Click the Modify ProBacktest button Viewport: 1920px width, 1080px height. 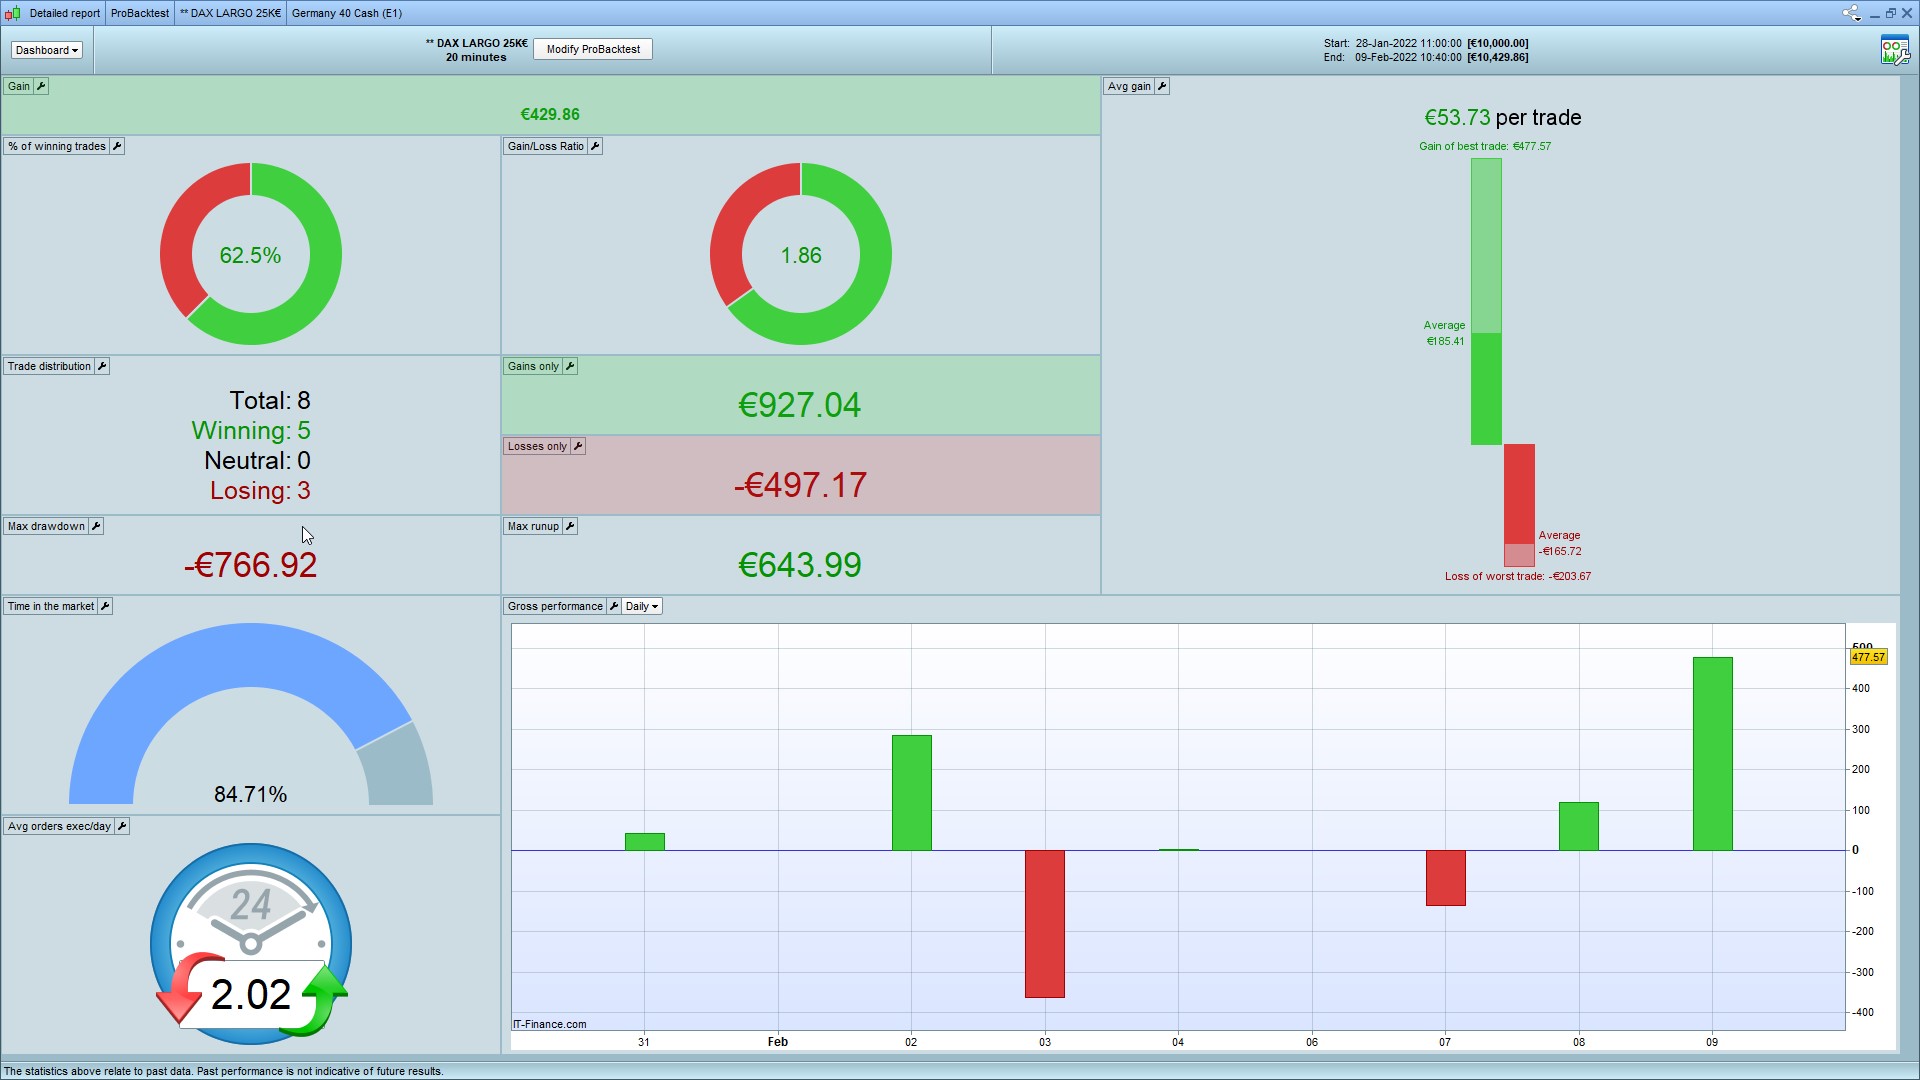click(593, 49)
